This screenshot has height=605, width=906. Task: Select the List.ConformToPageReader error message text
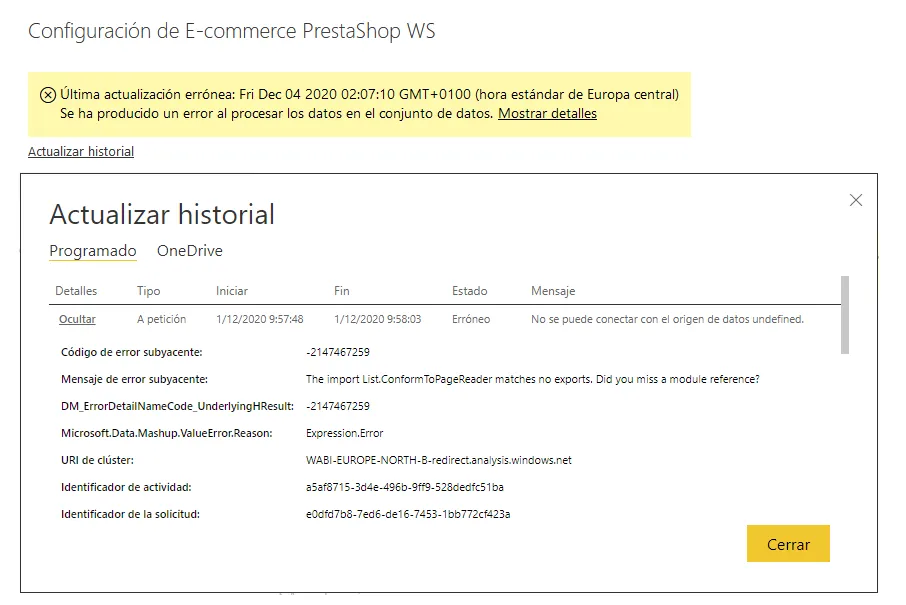[533, 379]
